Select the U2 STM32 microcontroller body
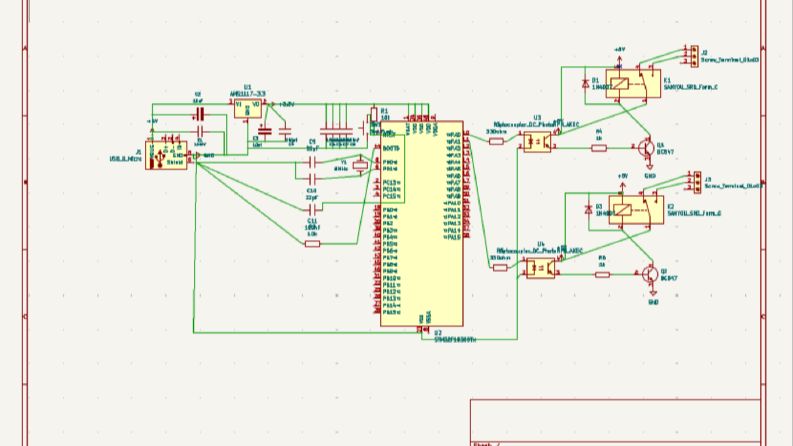 pos(422,223)
